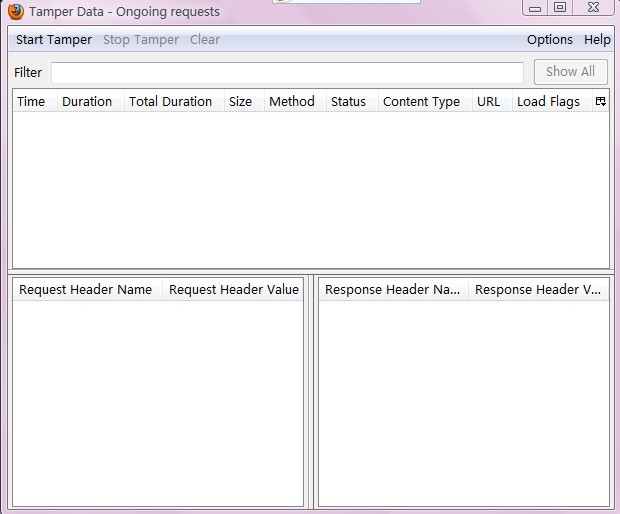Sort by Total Duration column header
This screenshot has width=620, height=514.
click(x=174, y=101)
